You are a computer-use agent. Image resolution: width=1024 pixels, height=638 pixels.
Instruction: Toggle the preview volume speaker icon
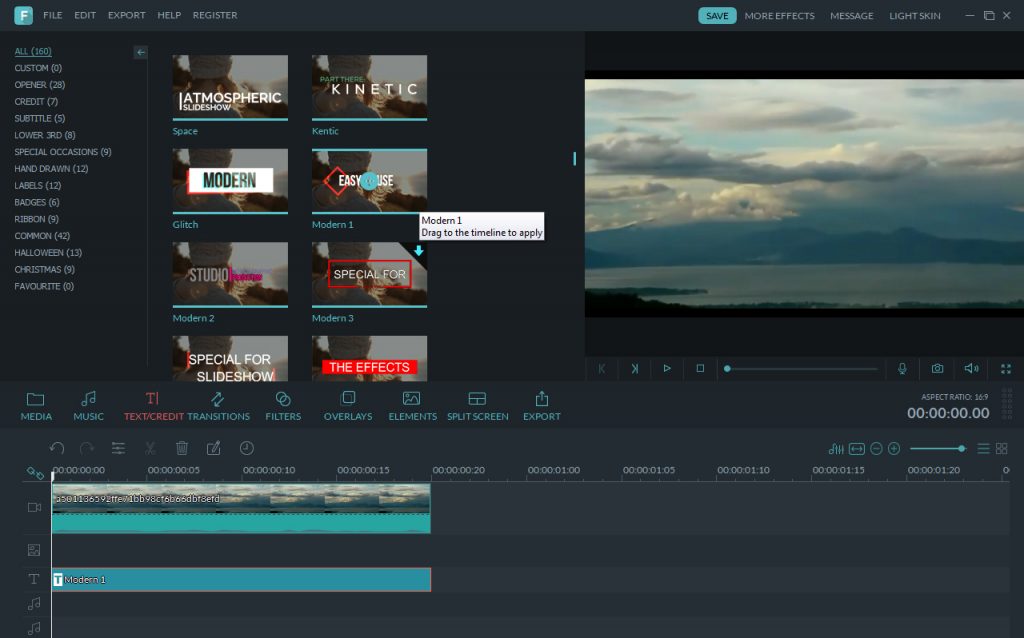point(972,368)
